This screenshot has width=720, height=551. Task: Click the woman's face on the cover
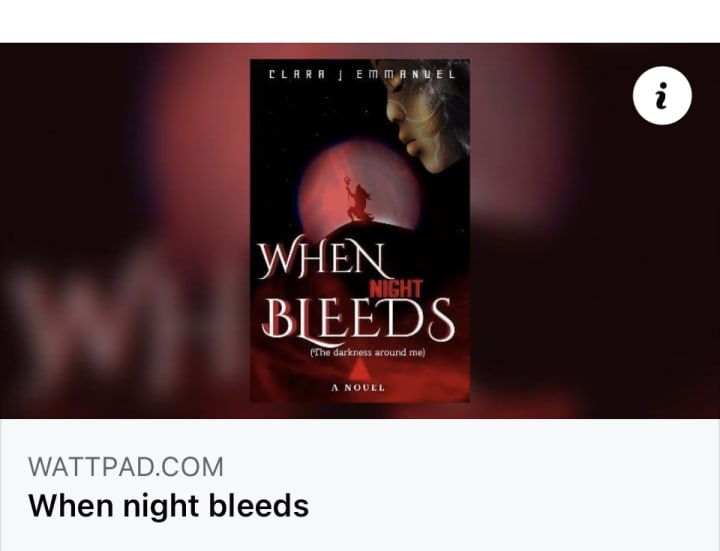[x=420, y=117]
